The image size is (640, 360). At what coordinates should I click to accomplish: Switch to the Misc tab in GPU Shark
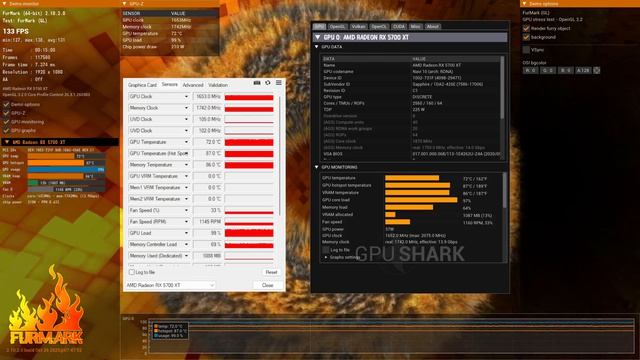(416, 27)
